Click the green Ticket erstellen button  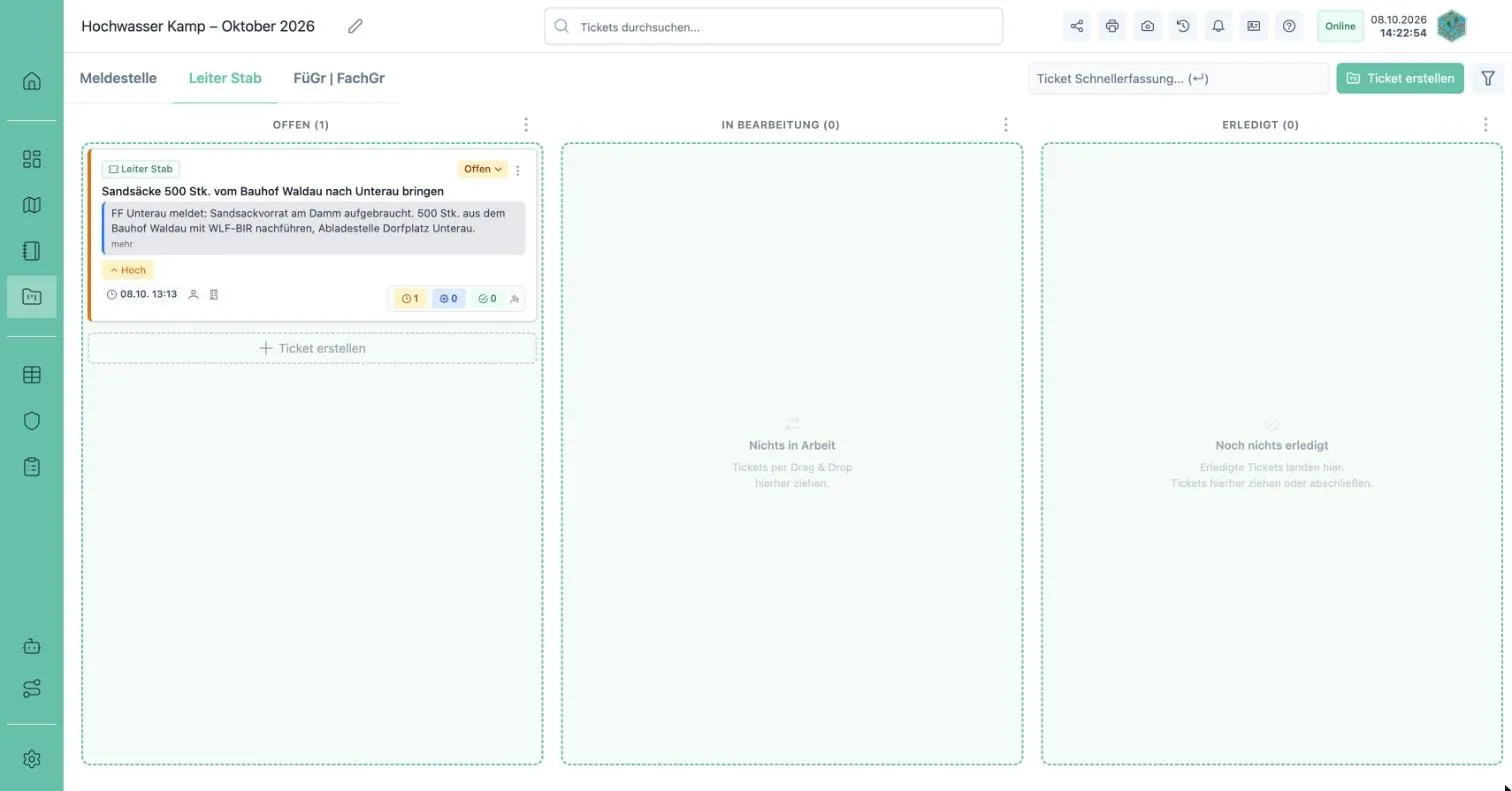[x=1400, y=78]
